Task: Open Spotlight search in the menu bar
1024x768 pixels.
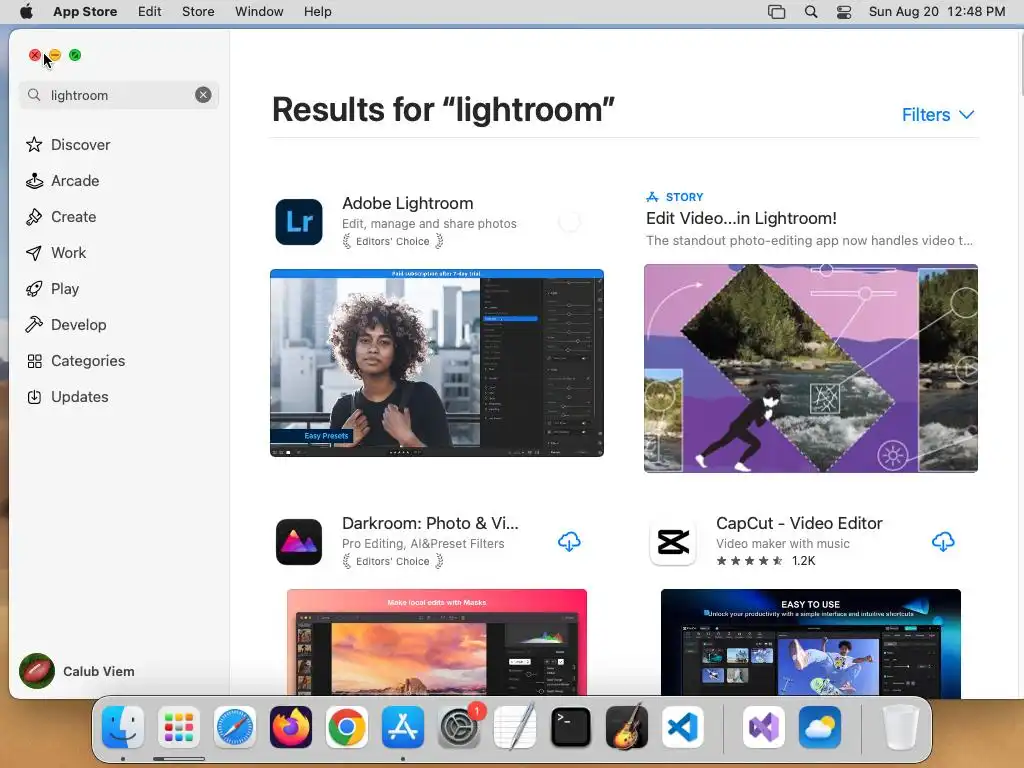Action: [810, 12]
